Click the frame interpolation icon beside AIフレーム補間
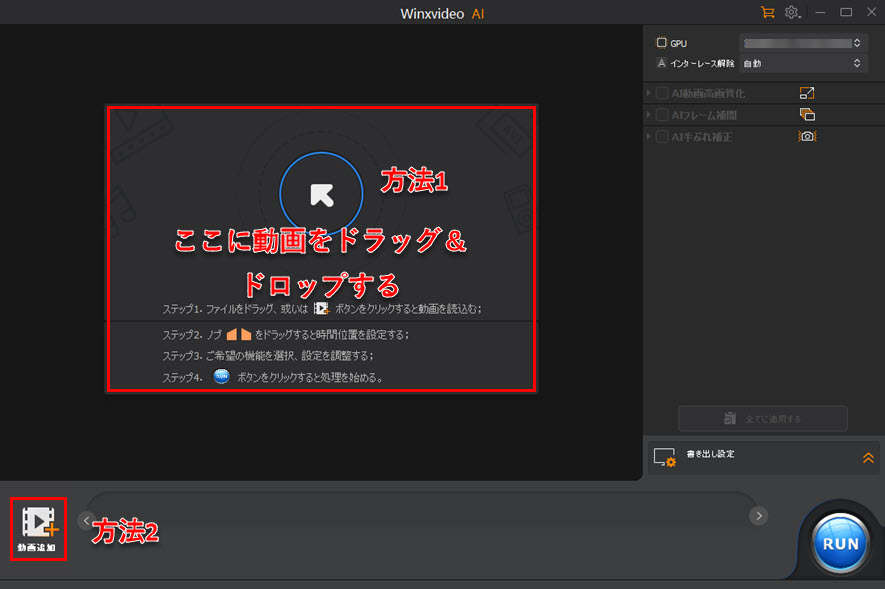Screen dimensions: 885x589 pos(807,115)
